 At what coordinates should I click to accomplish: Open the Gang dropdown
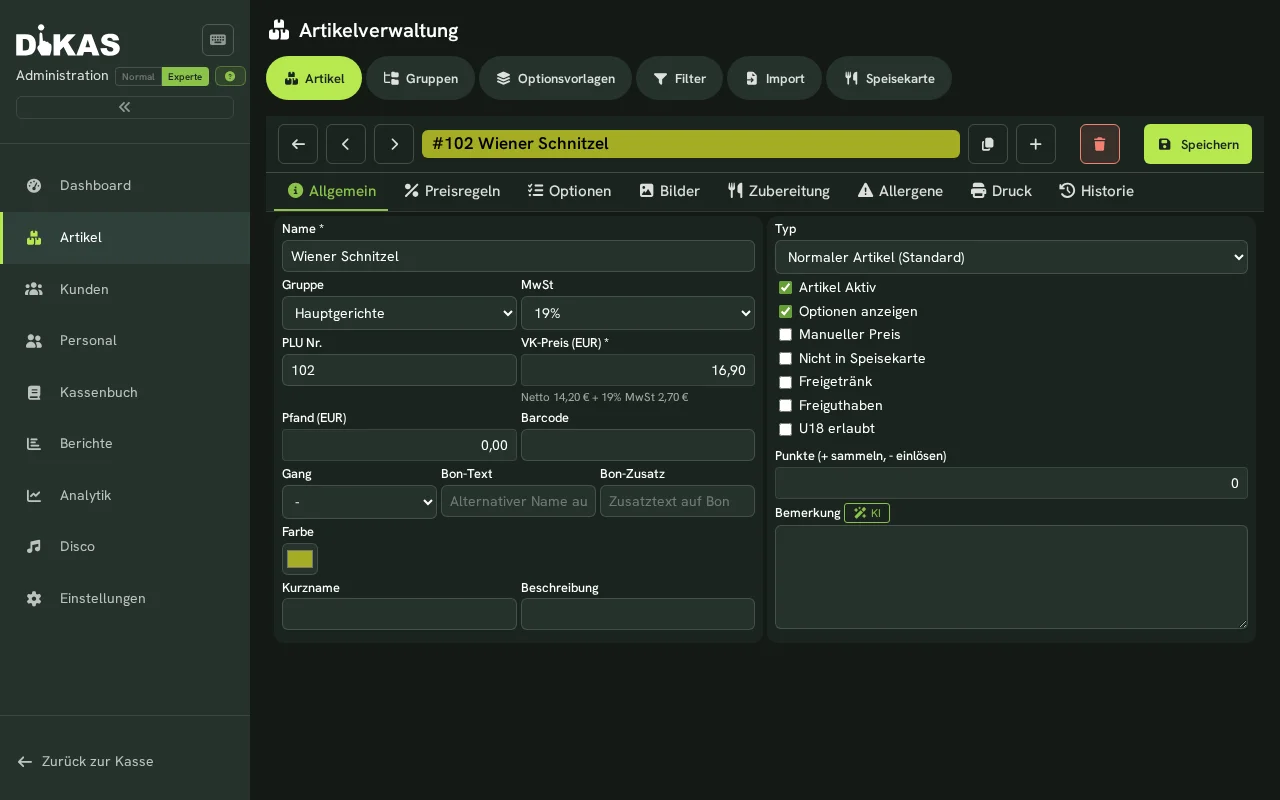pos(359,501)
